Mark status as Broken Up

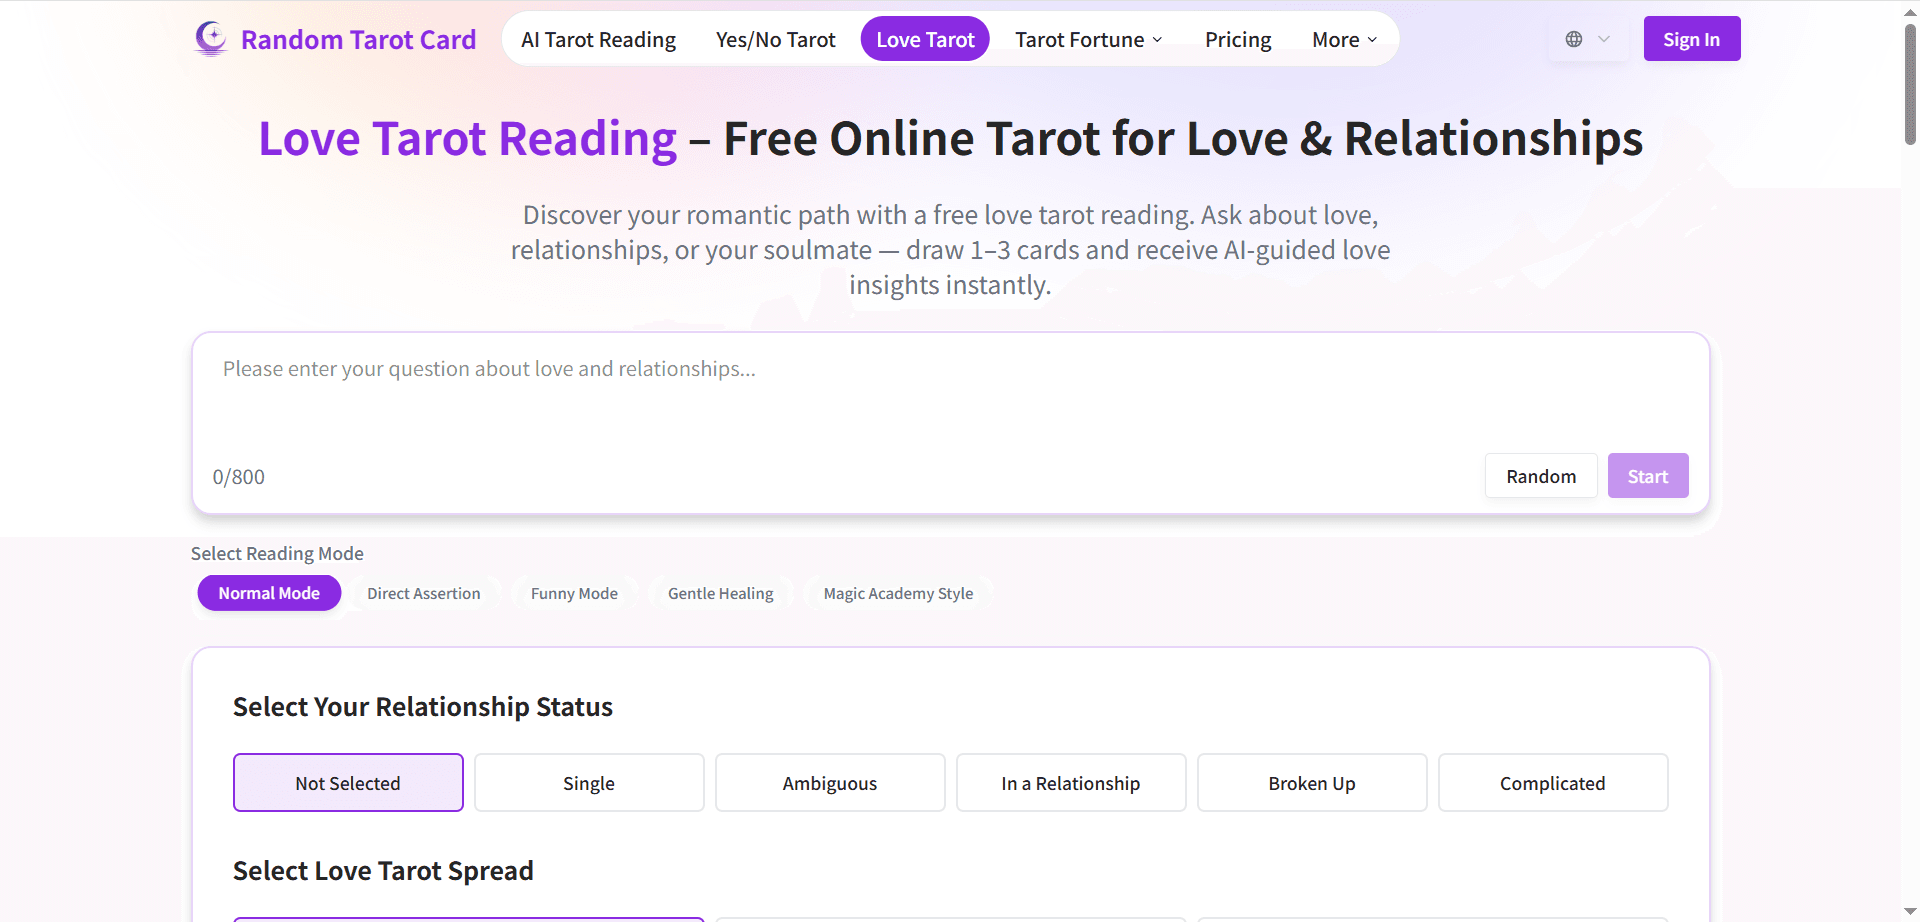coord(1312,783)
